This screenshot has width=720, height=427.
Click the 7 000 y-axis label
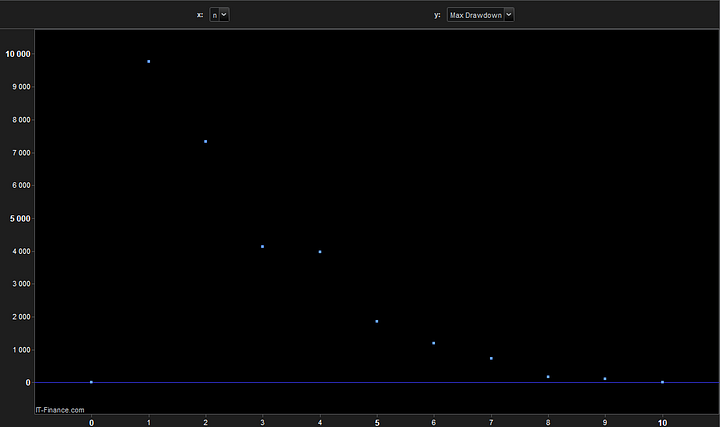point(21,153)
